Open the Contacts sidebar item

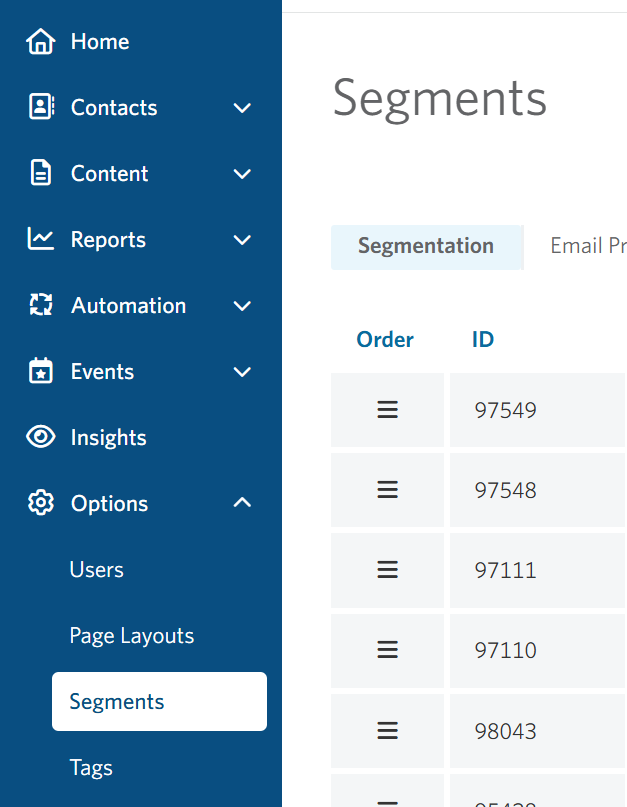114,108
